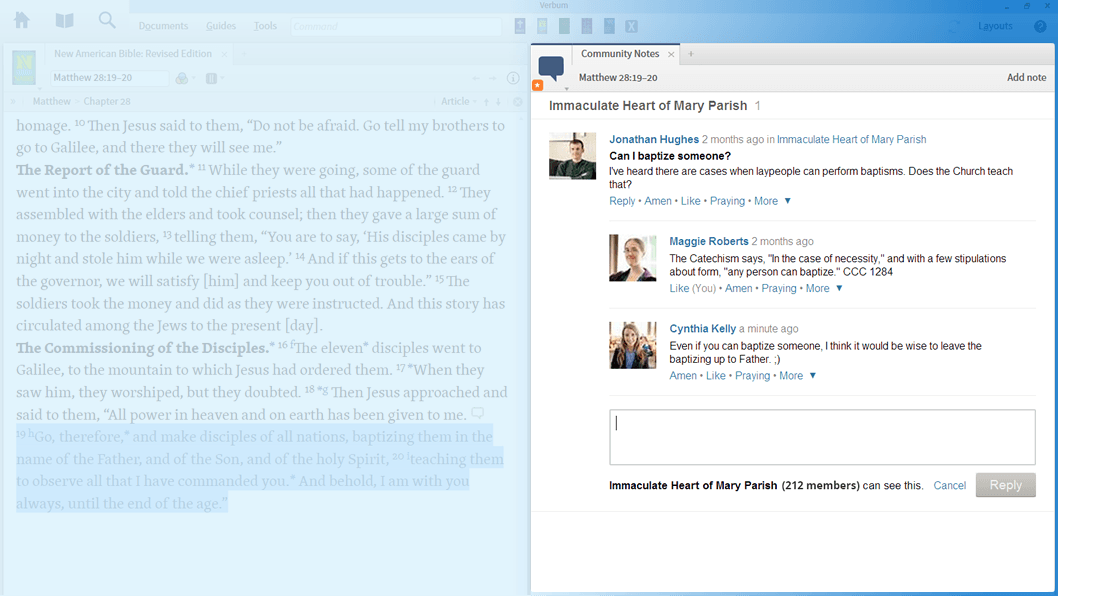Expand More options on Maggie Roberts reply
Viewport: 1112px width, 596px height.
click(824, 289)
